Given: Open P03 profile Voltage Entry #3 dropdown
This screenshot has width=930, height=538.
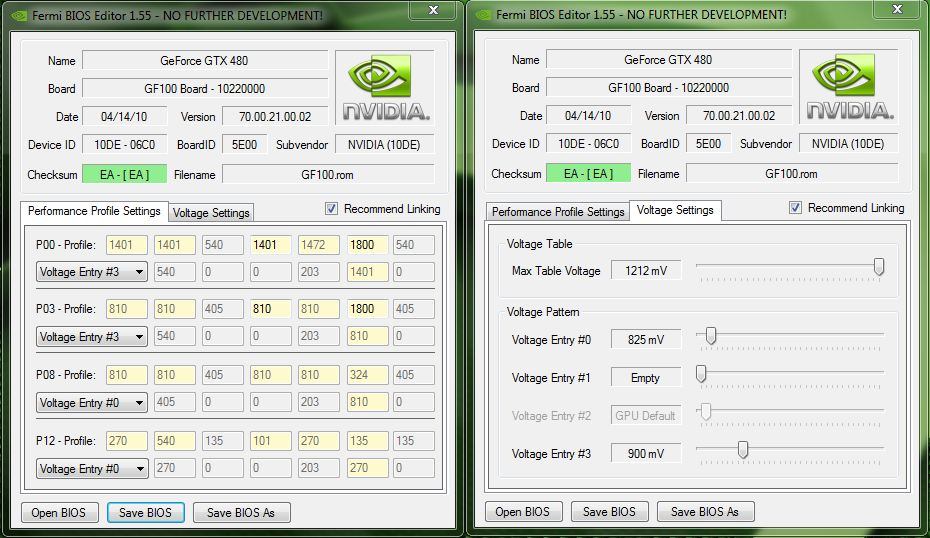Looking at the screenshot, I should 92,336.
